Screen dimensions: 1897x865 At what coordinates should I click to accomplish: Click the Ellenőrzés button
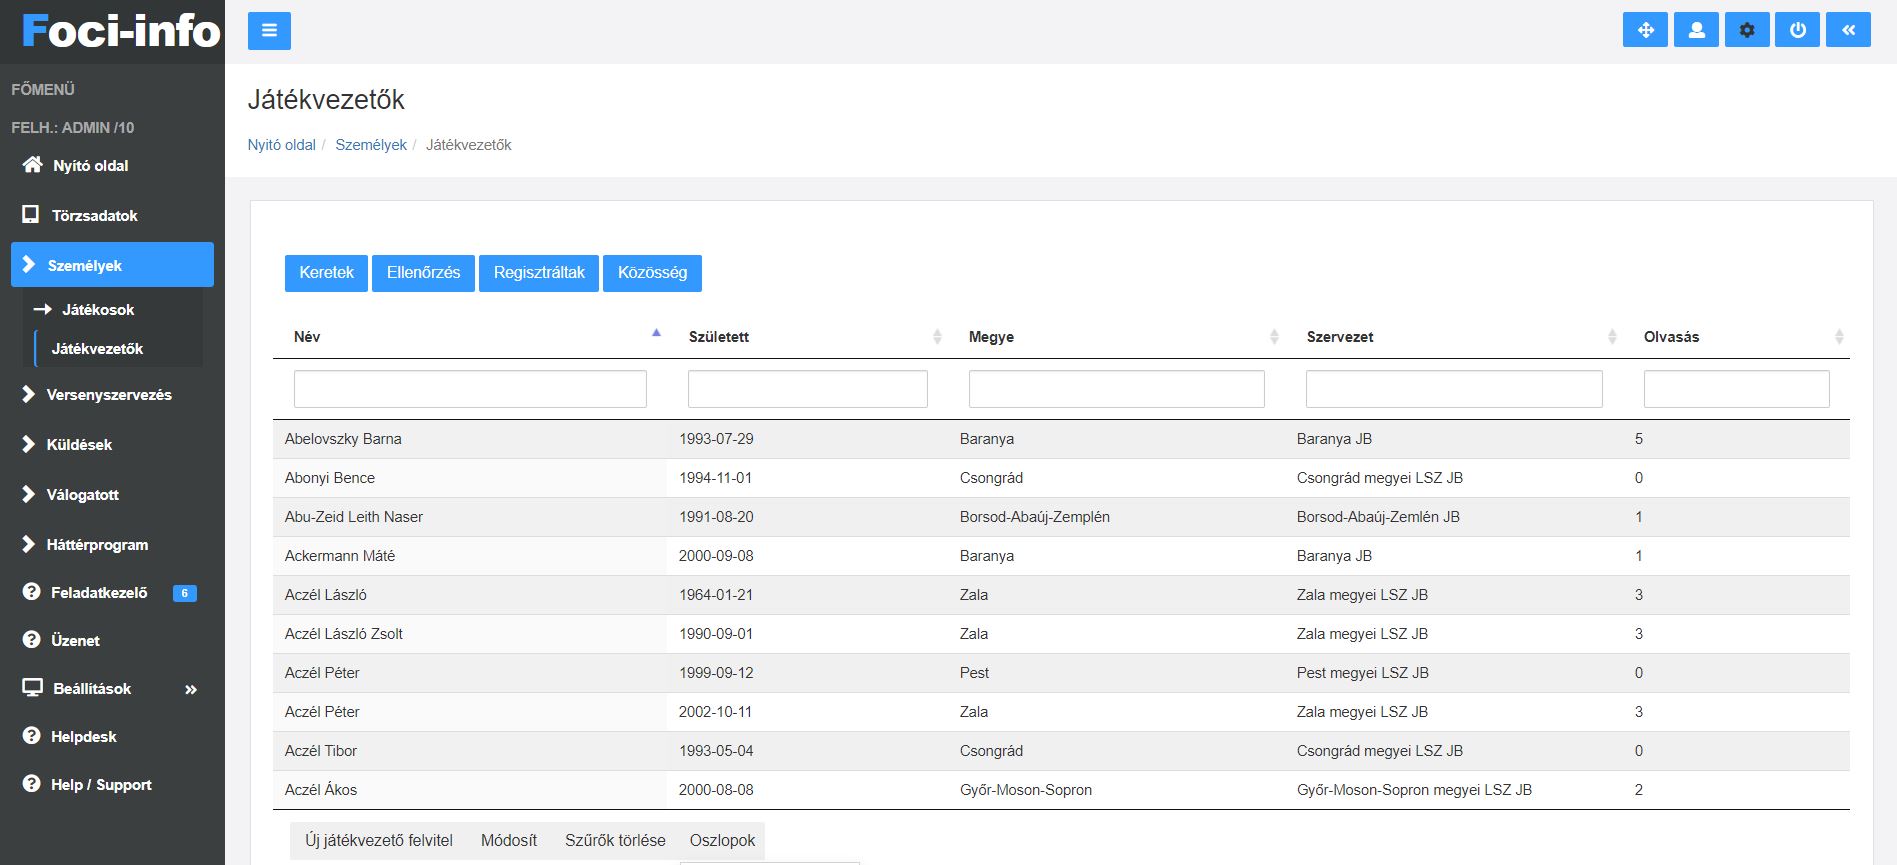click(x=424, y=273)
